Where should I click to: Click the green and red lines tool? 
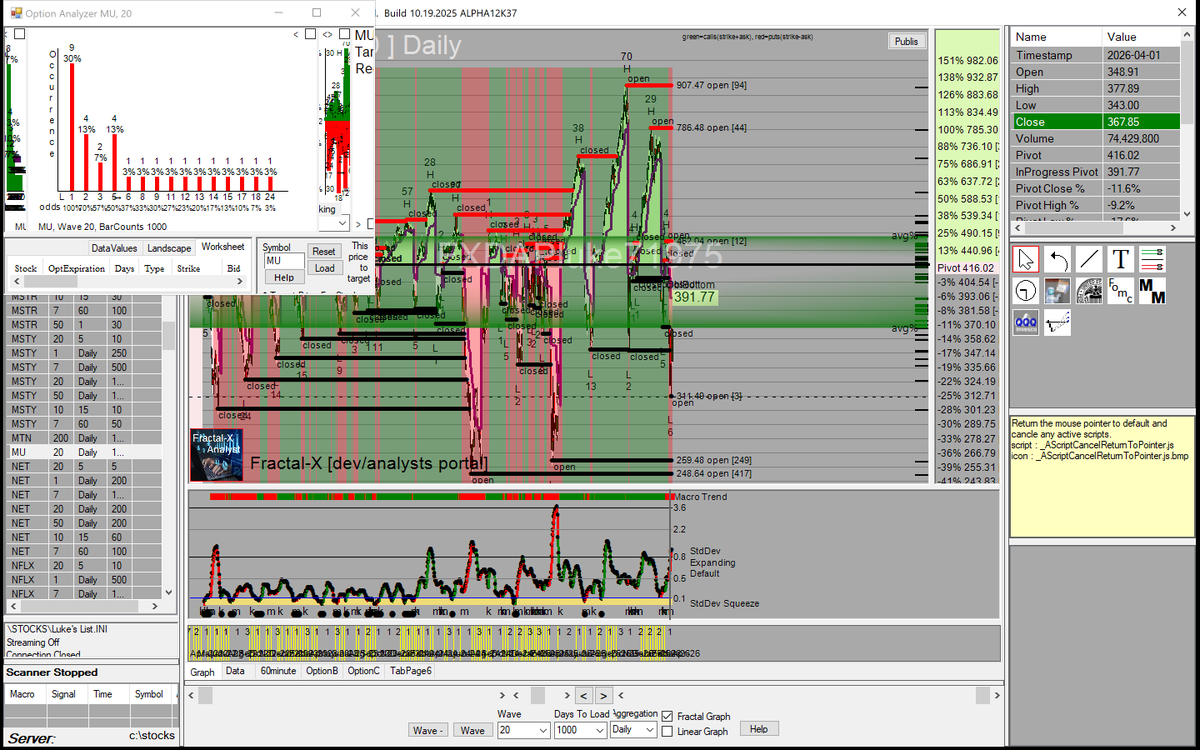click(1153, 260)
